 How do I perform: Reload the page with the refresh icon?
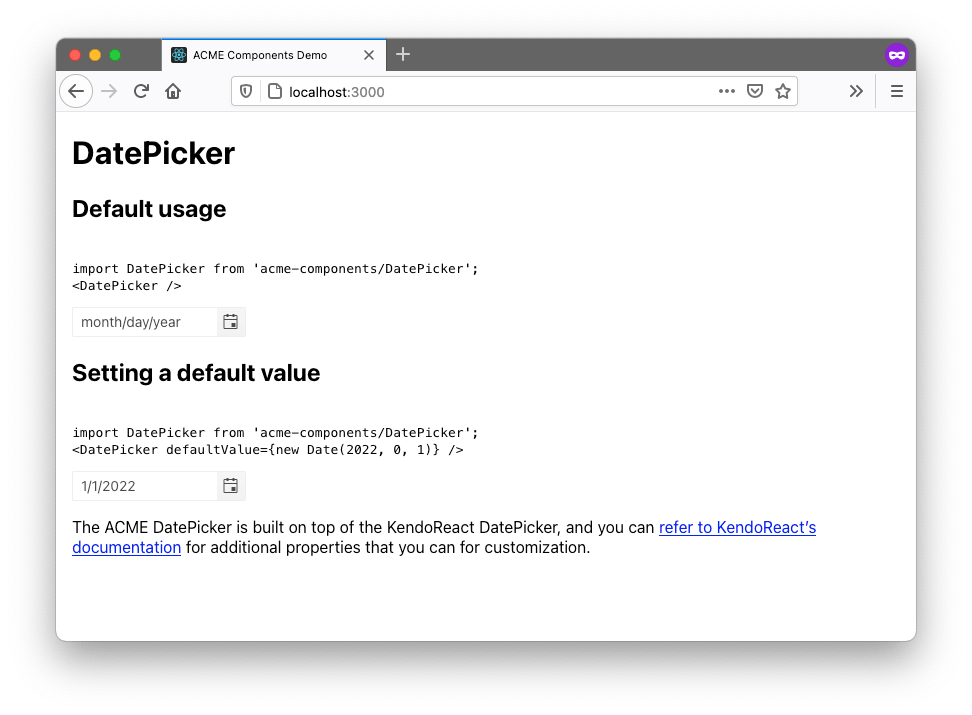141,91
